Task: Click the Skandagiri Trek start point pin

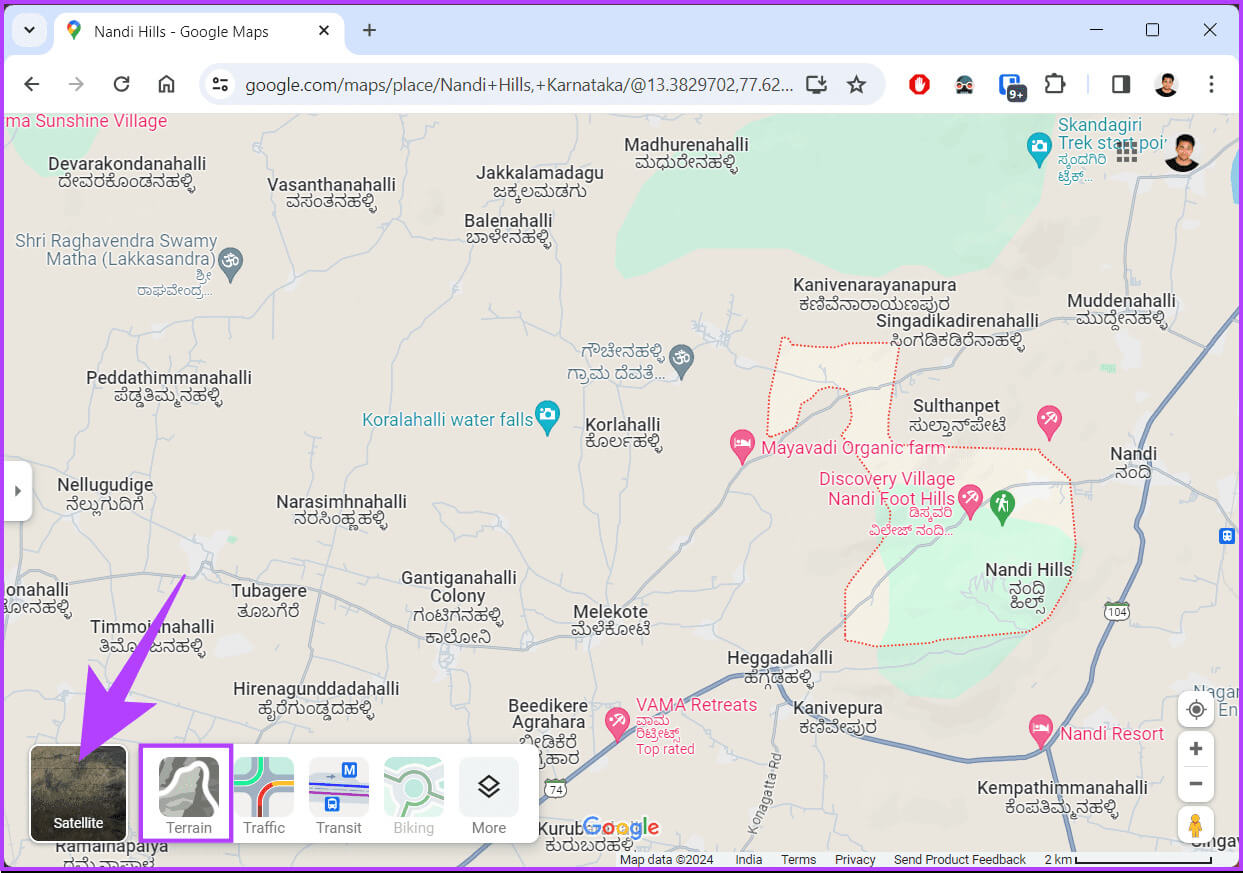Action: [x=1039, y=148]
